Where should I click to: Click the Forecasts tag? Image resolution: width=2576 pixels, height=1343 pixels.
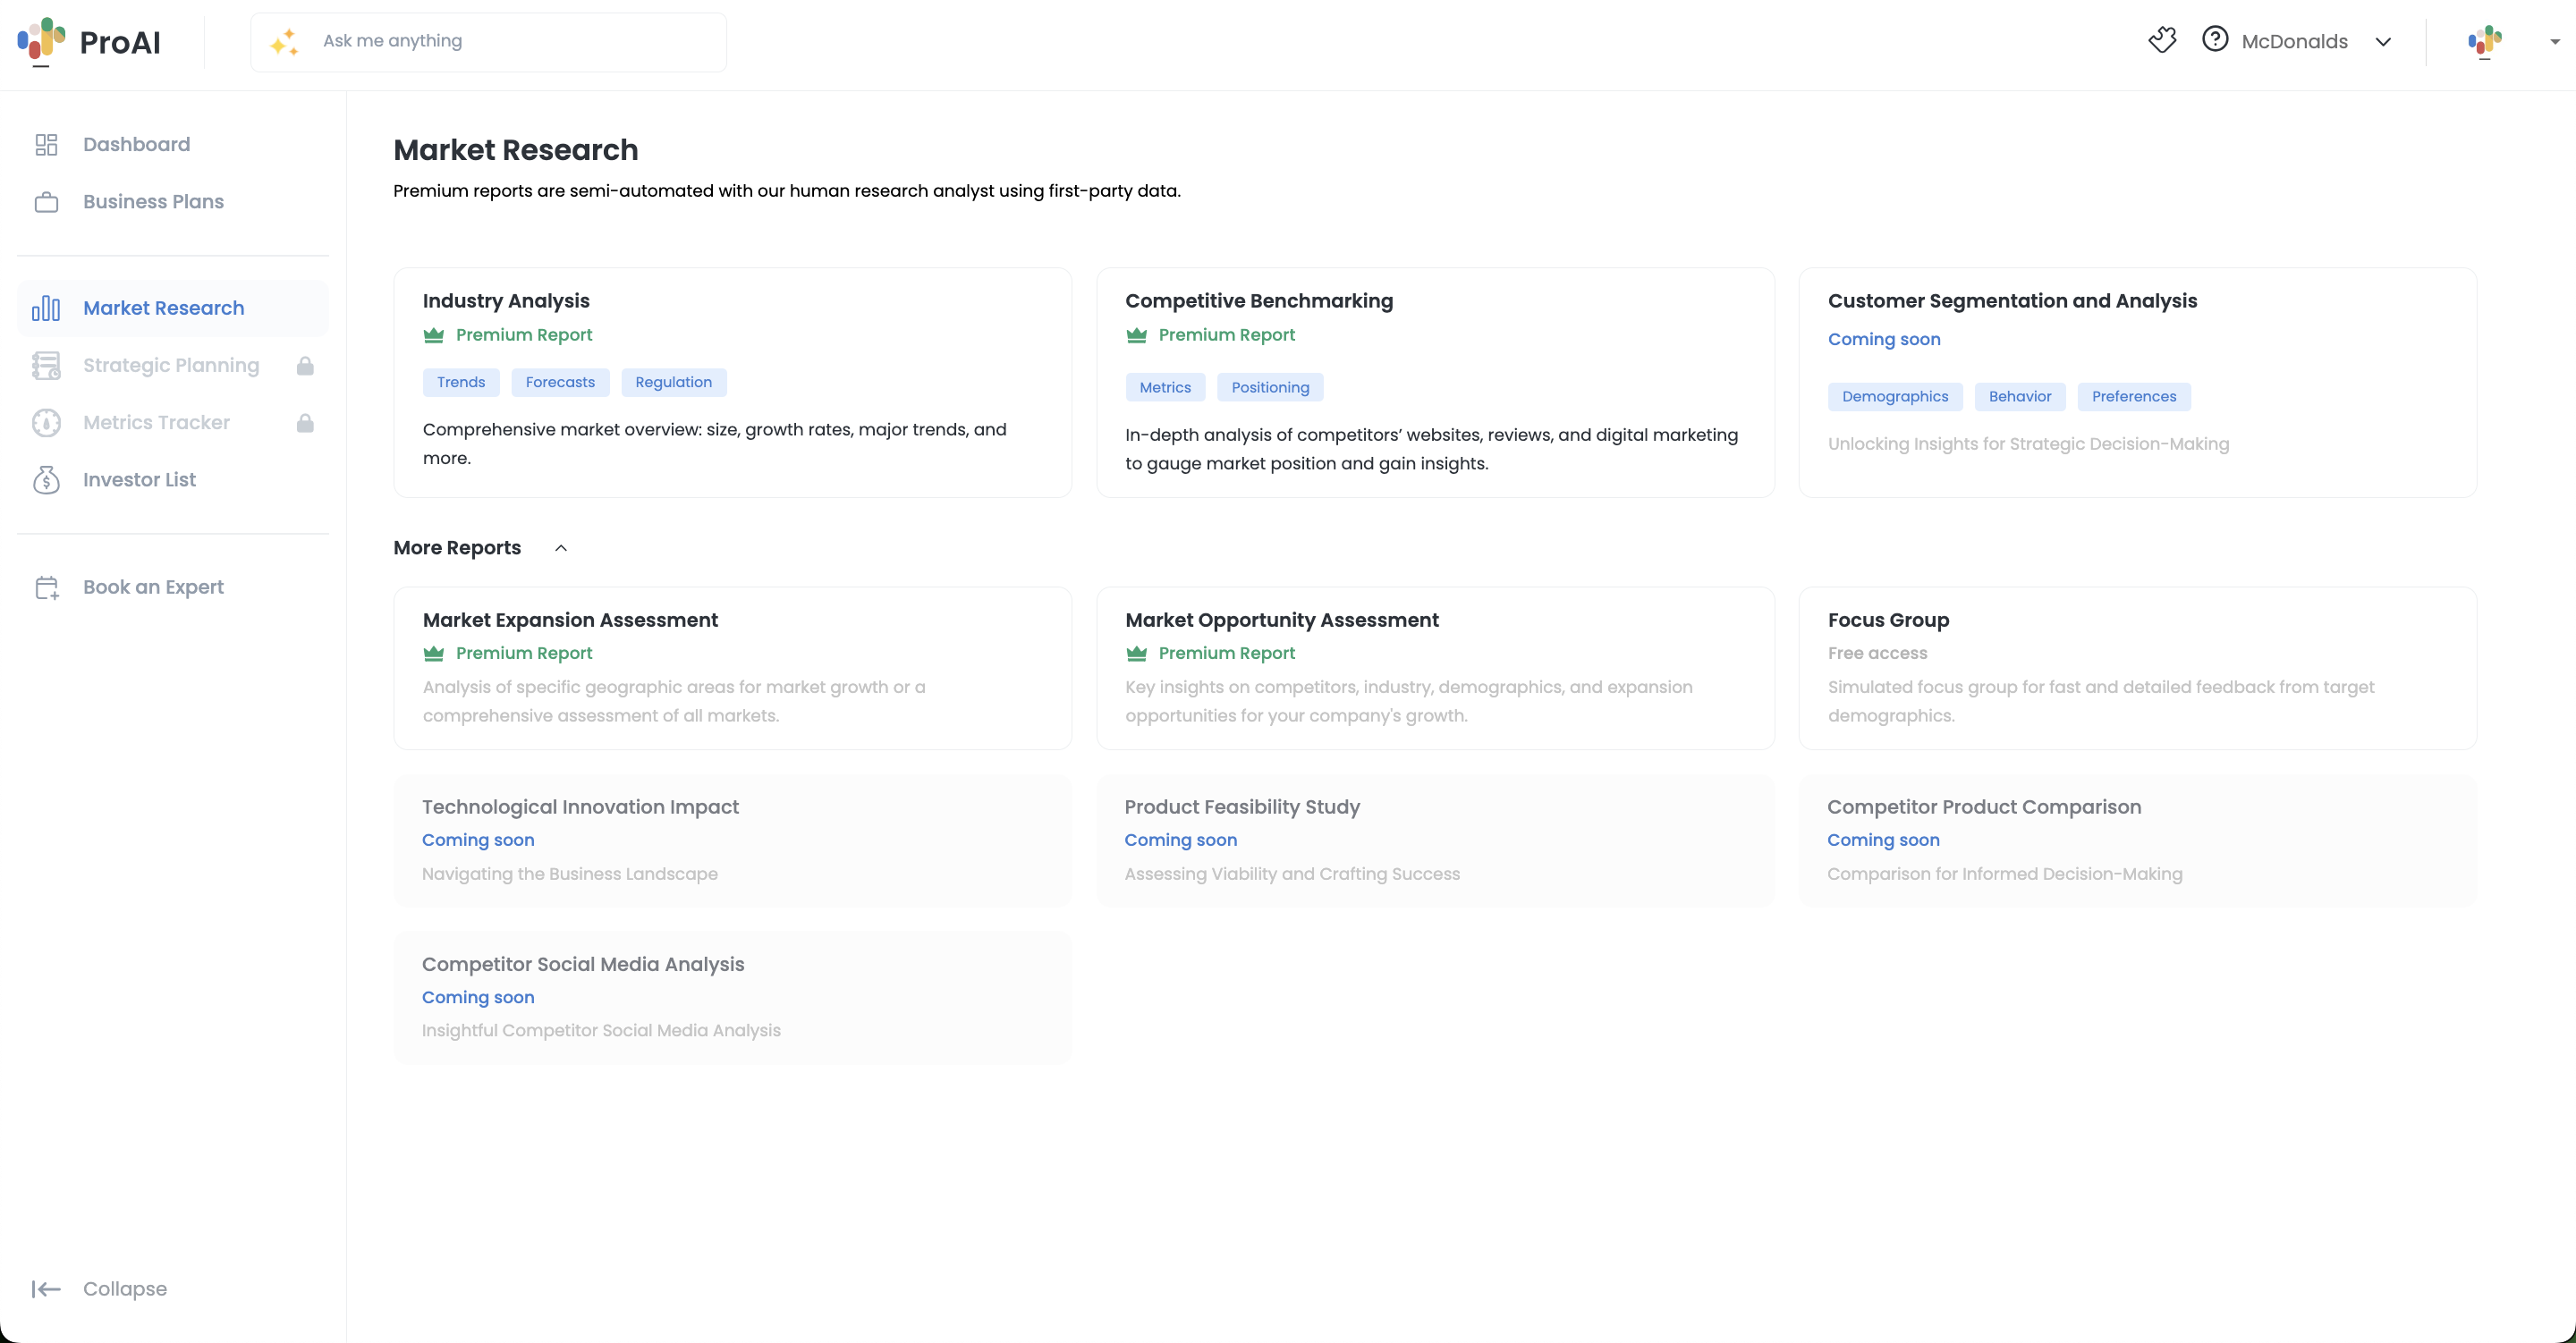(x=560, y=383)
